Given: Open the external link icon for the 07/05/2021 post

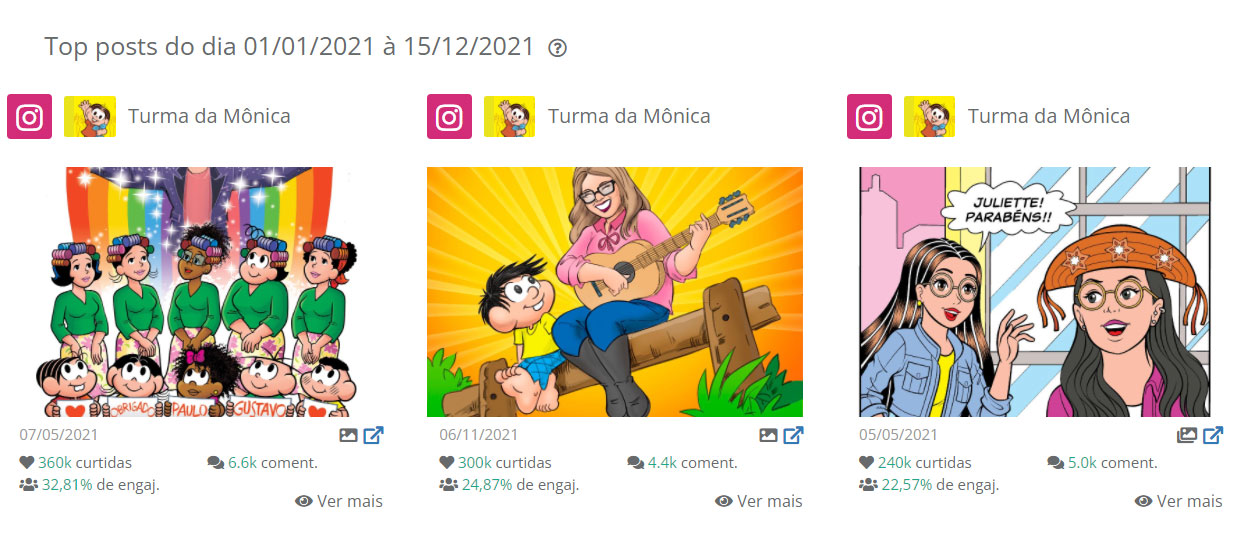Looking at the screenshot, I should pyautogui.click(x=373, y=435).
